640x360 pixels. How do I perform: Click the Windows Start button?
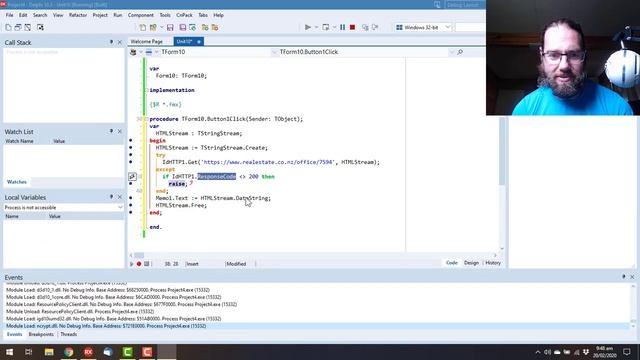[x=9, y=352]
